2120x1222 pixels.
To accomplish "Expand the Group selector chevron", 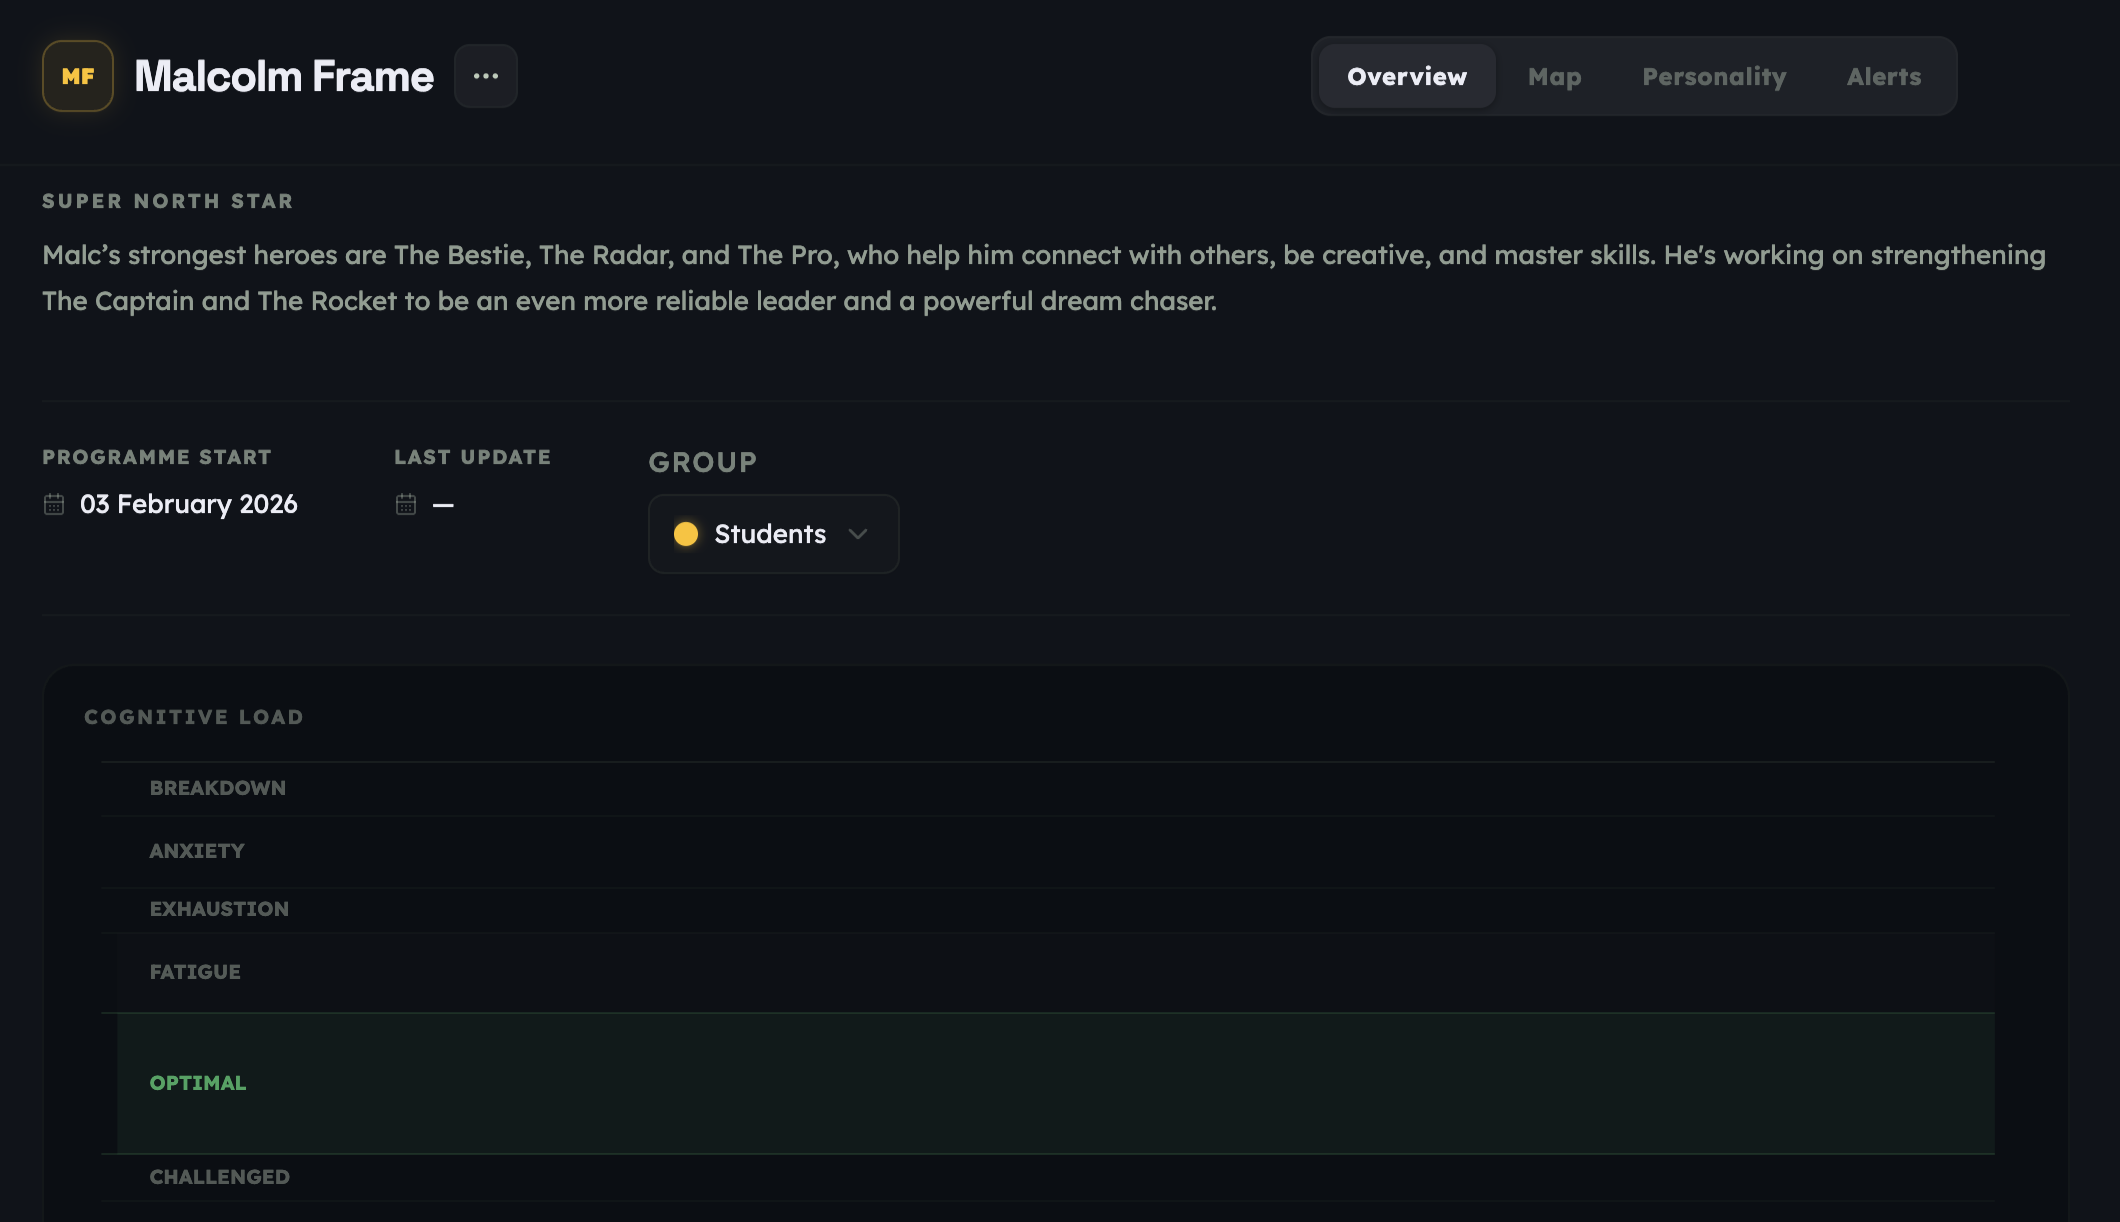I will pos(857,535).
